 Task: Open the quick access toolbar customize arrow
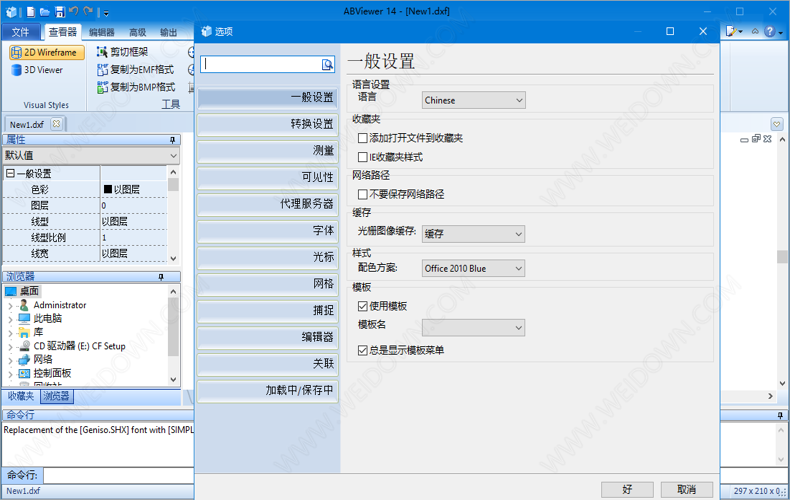click(106, 14)
